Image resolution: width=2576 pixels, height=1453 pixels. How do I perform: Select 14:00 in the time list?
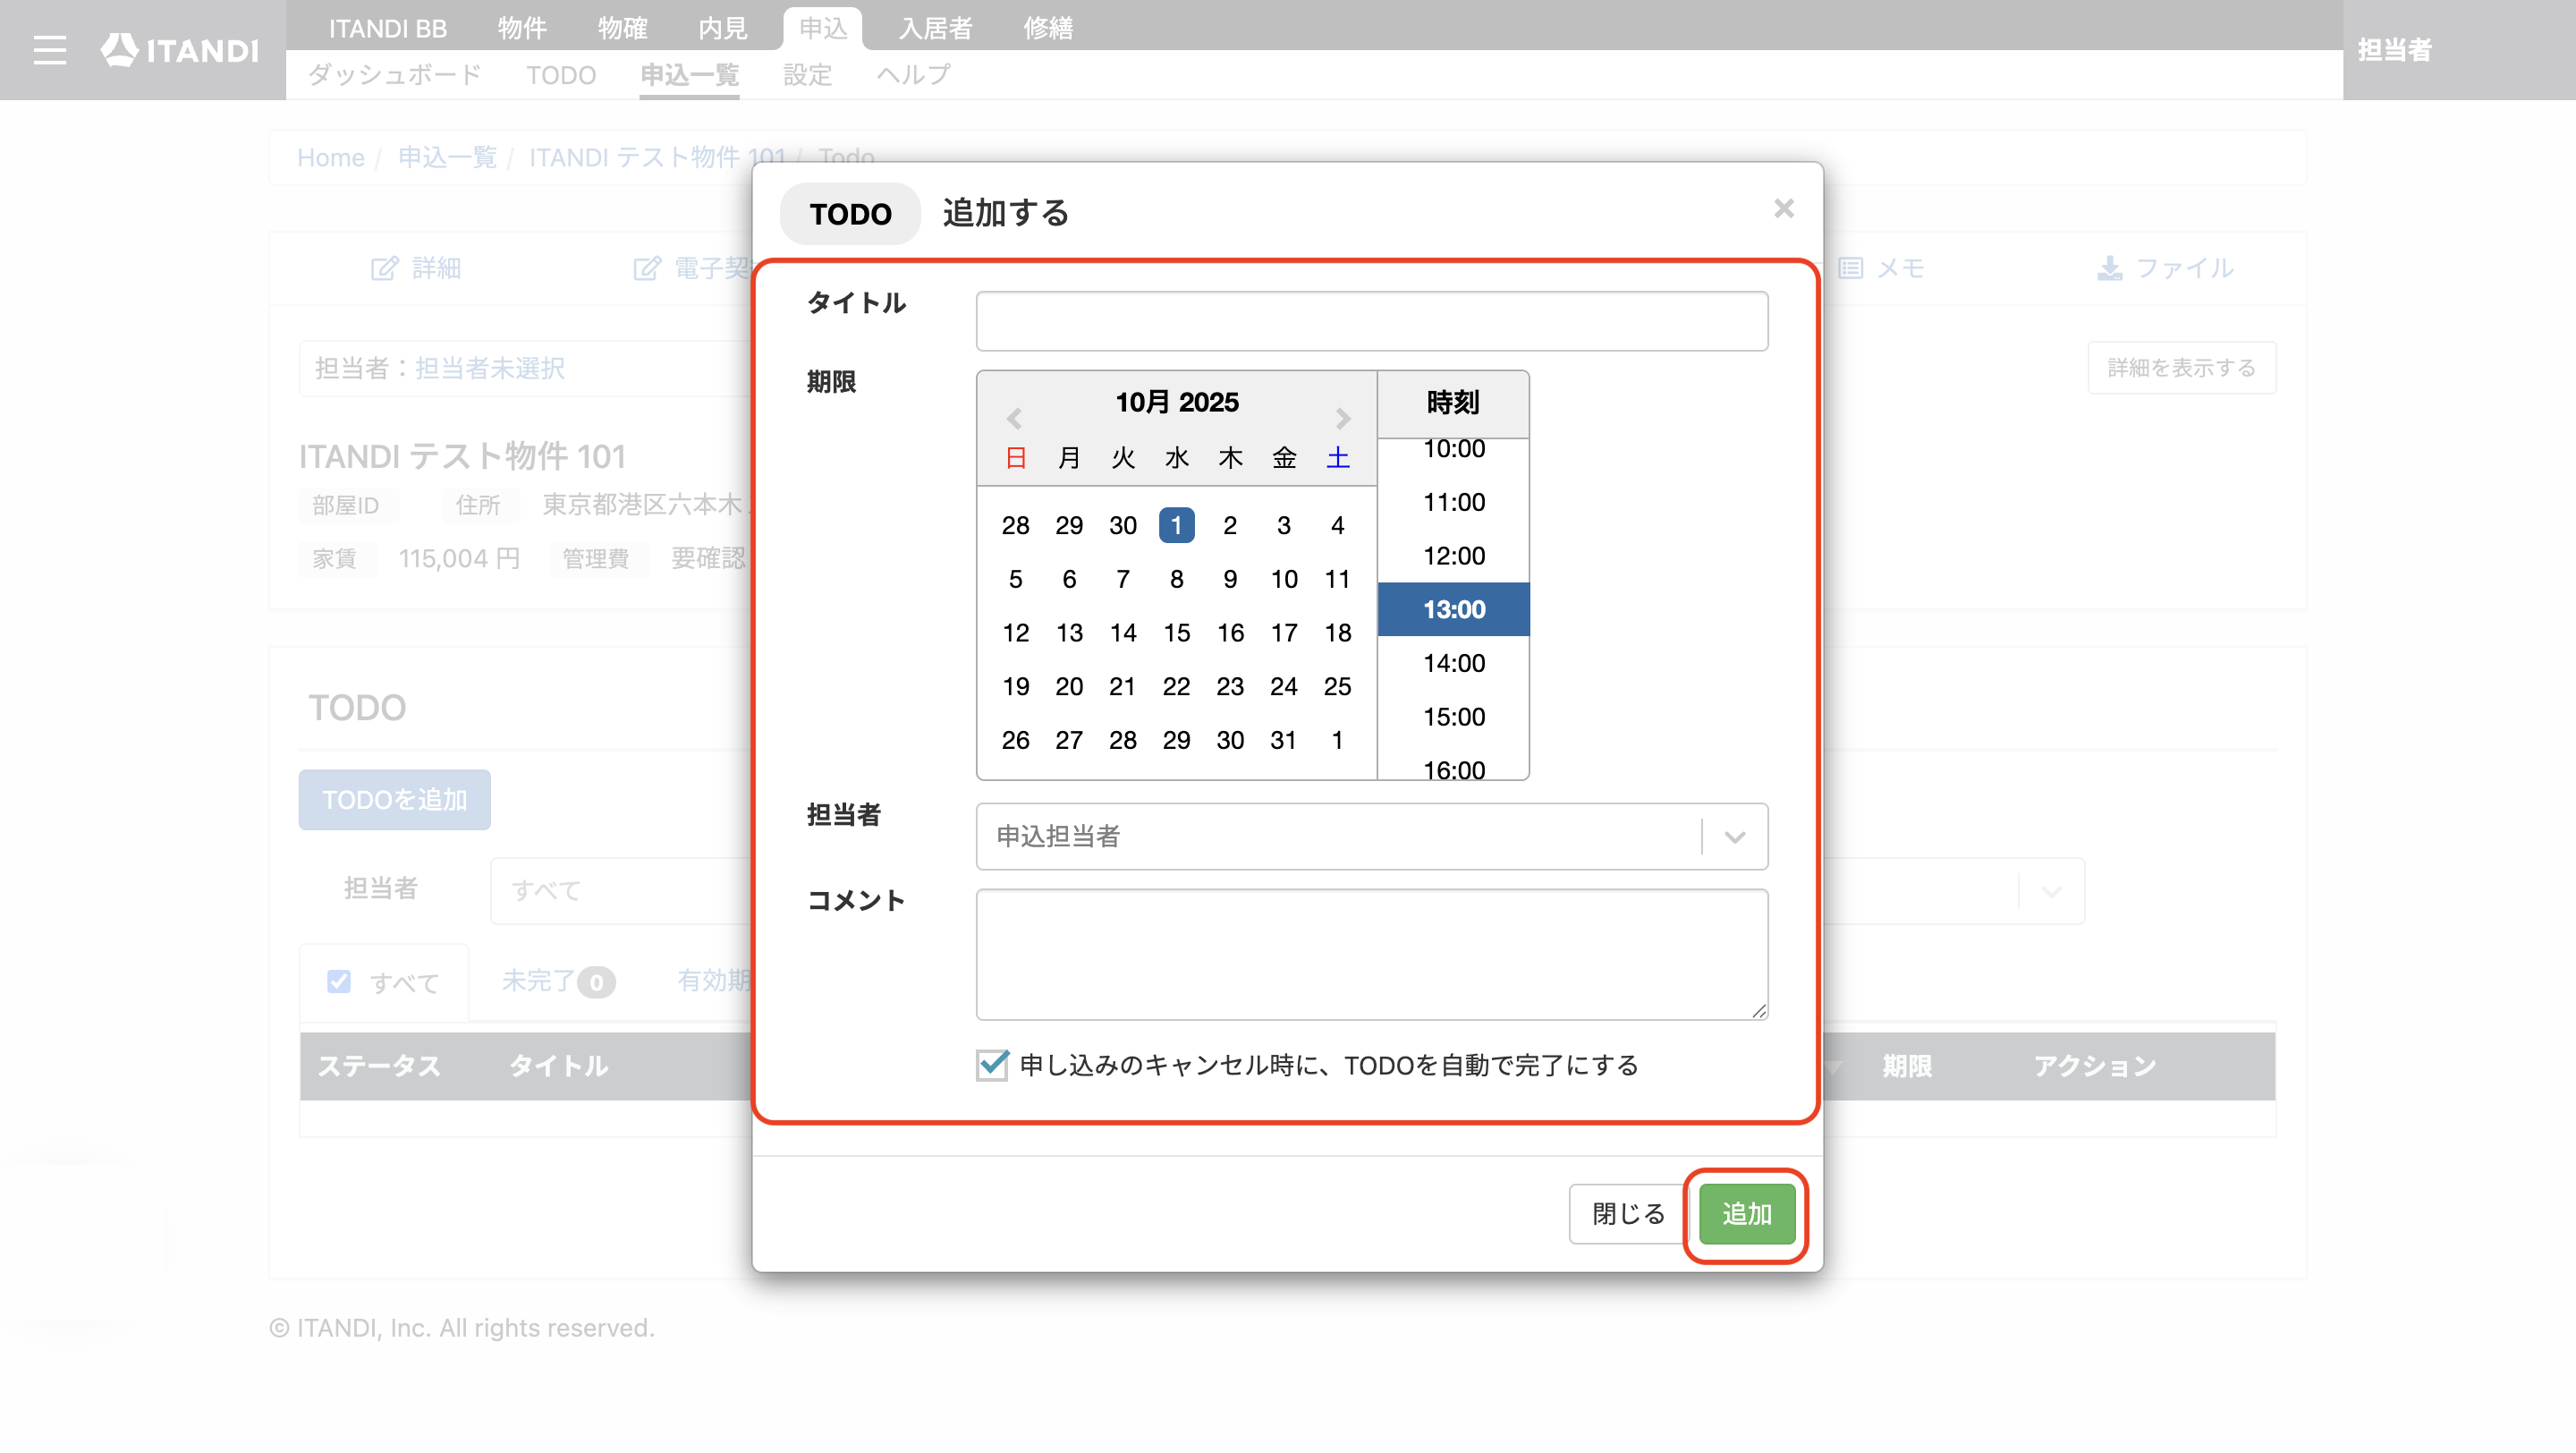point(1453,663)
